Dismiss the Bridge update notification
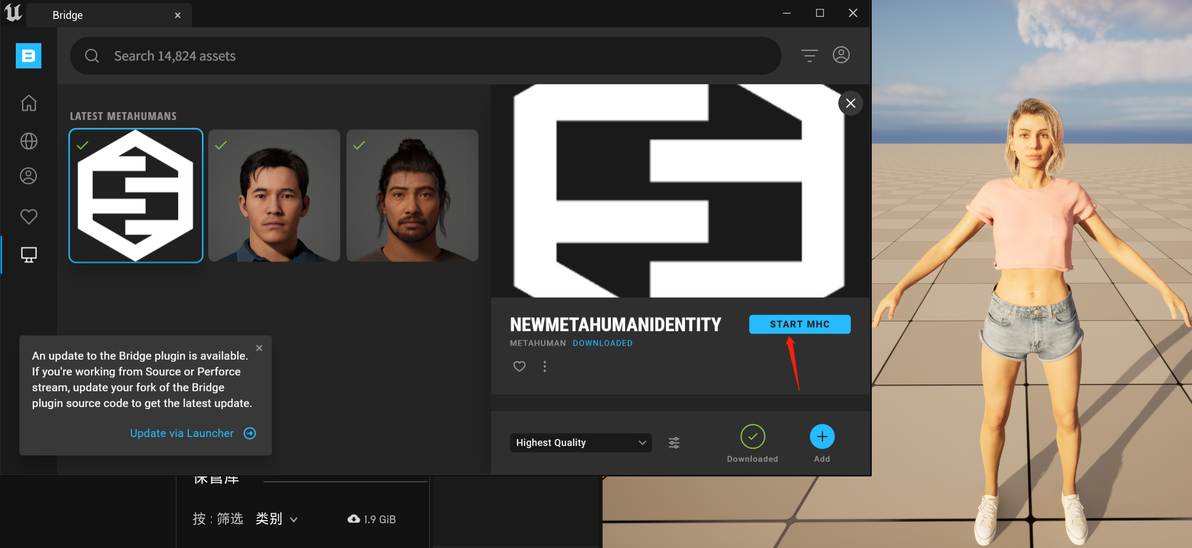Viewport: 1192px width, 548px height. pyautogui.click(x=259, y=348)
